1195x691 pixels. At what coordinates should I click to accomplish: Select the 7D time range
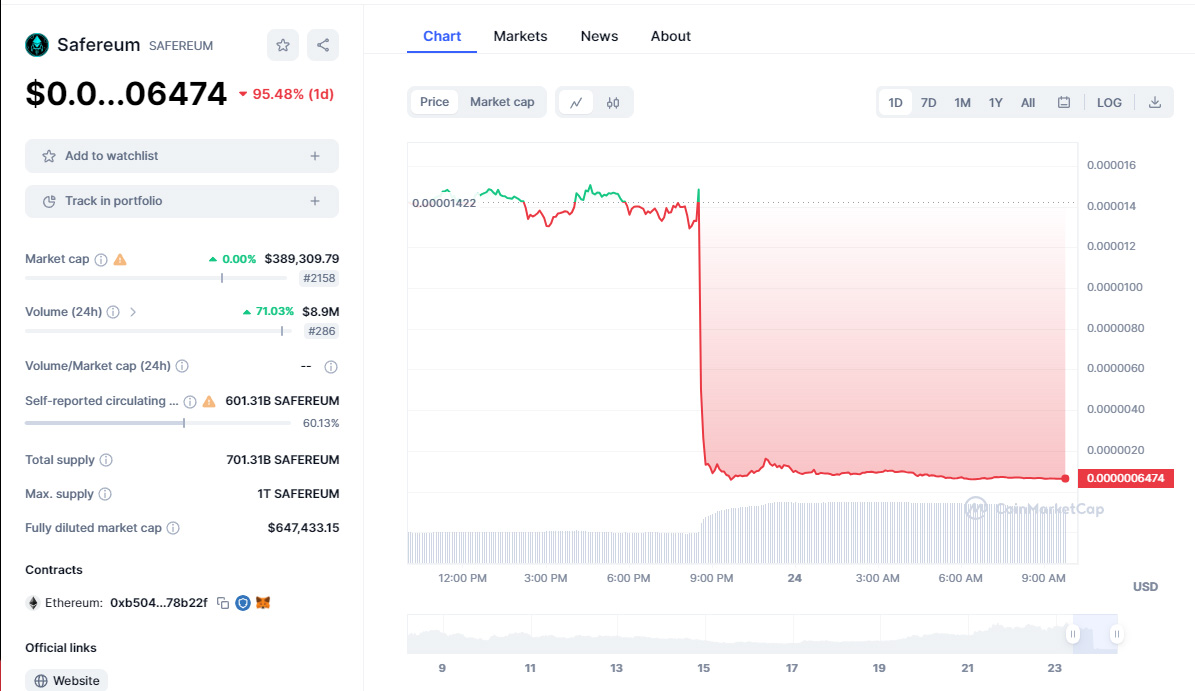point(928,103)
